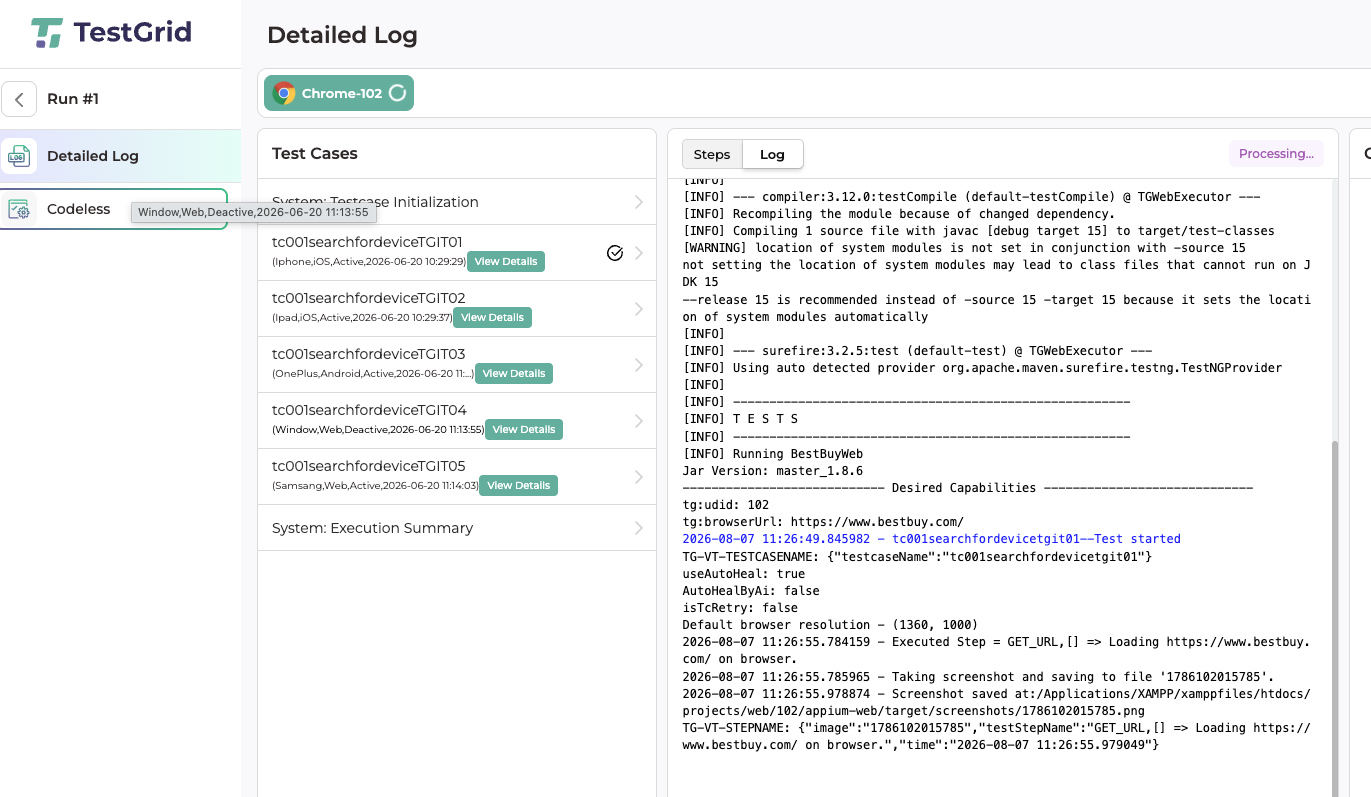Click the 'isTcRetry: false' log line
Screen dimensions: 1371x797
pos(740,608)
